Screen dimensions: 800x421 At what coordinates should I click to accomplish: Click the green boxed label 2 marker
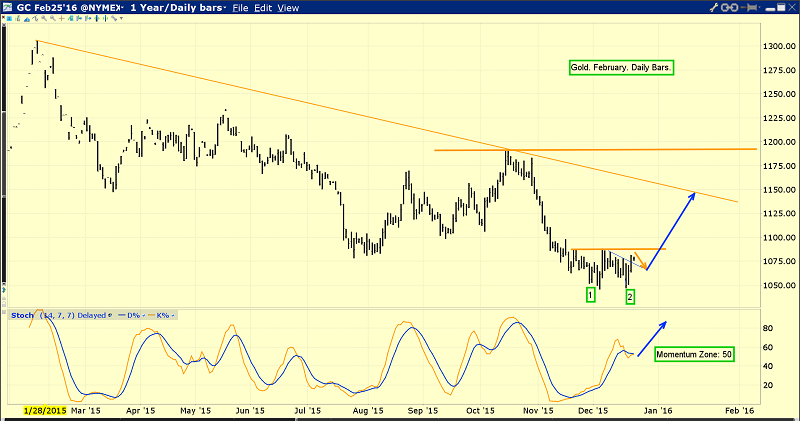click(x=630, y=295)
